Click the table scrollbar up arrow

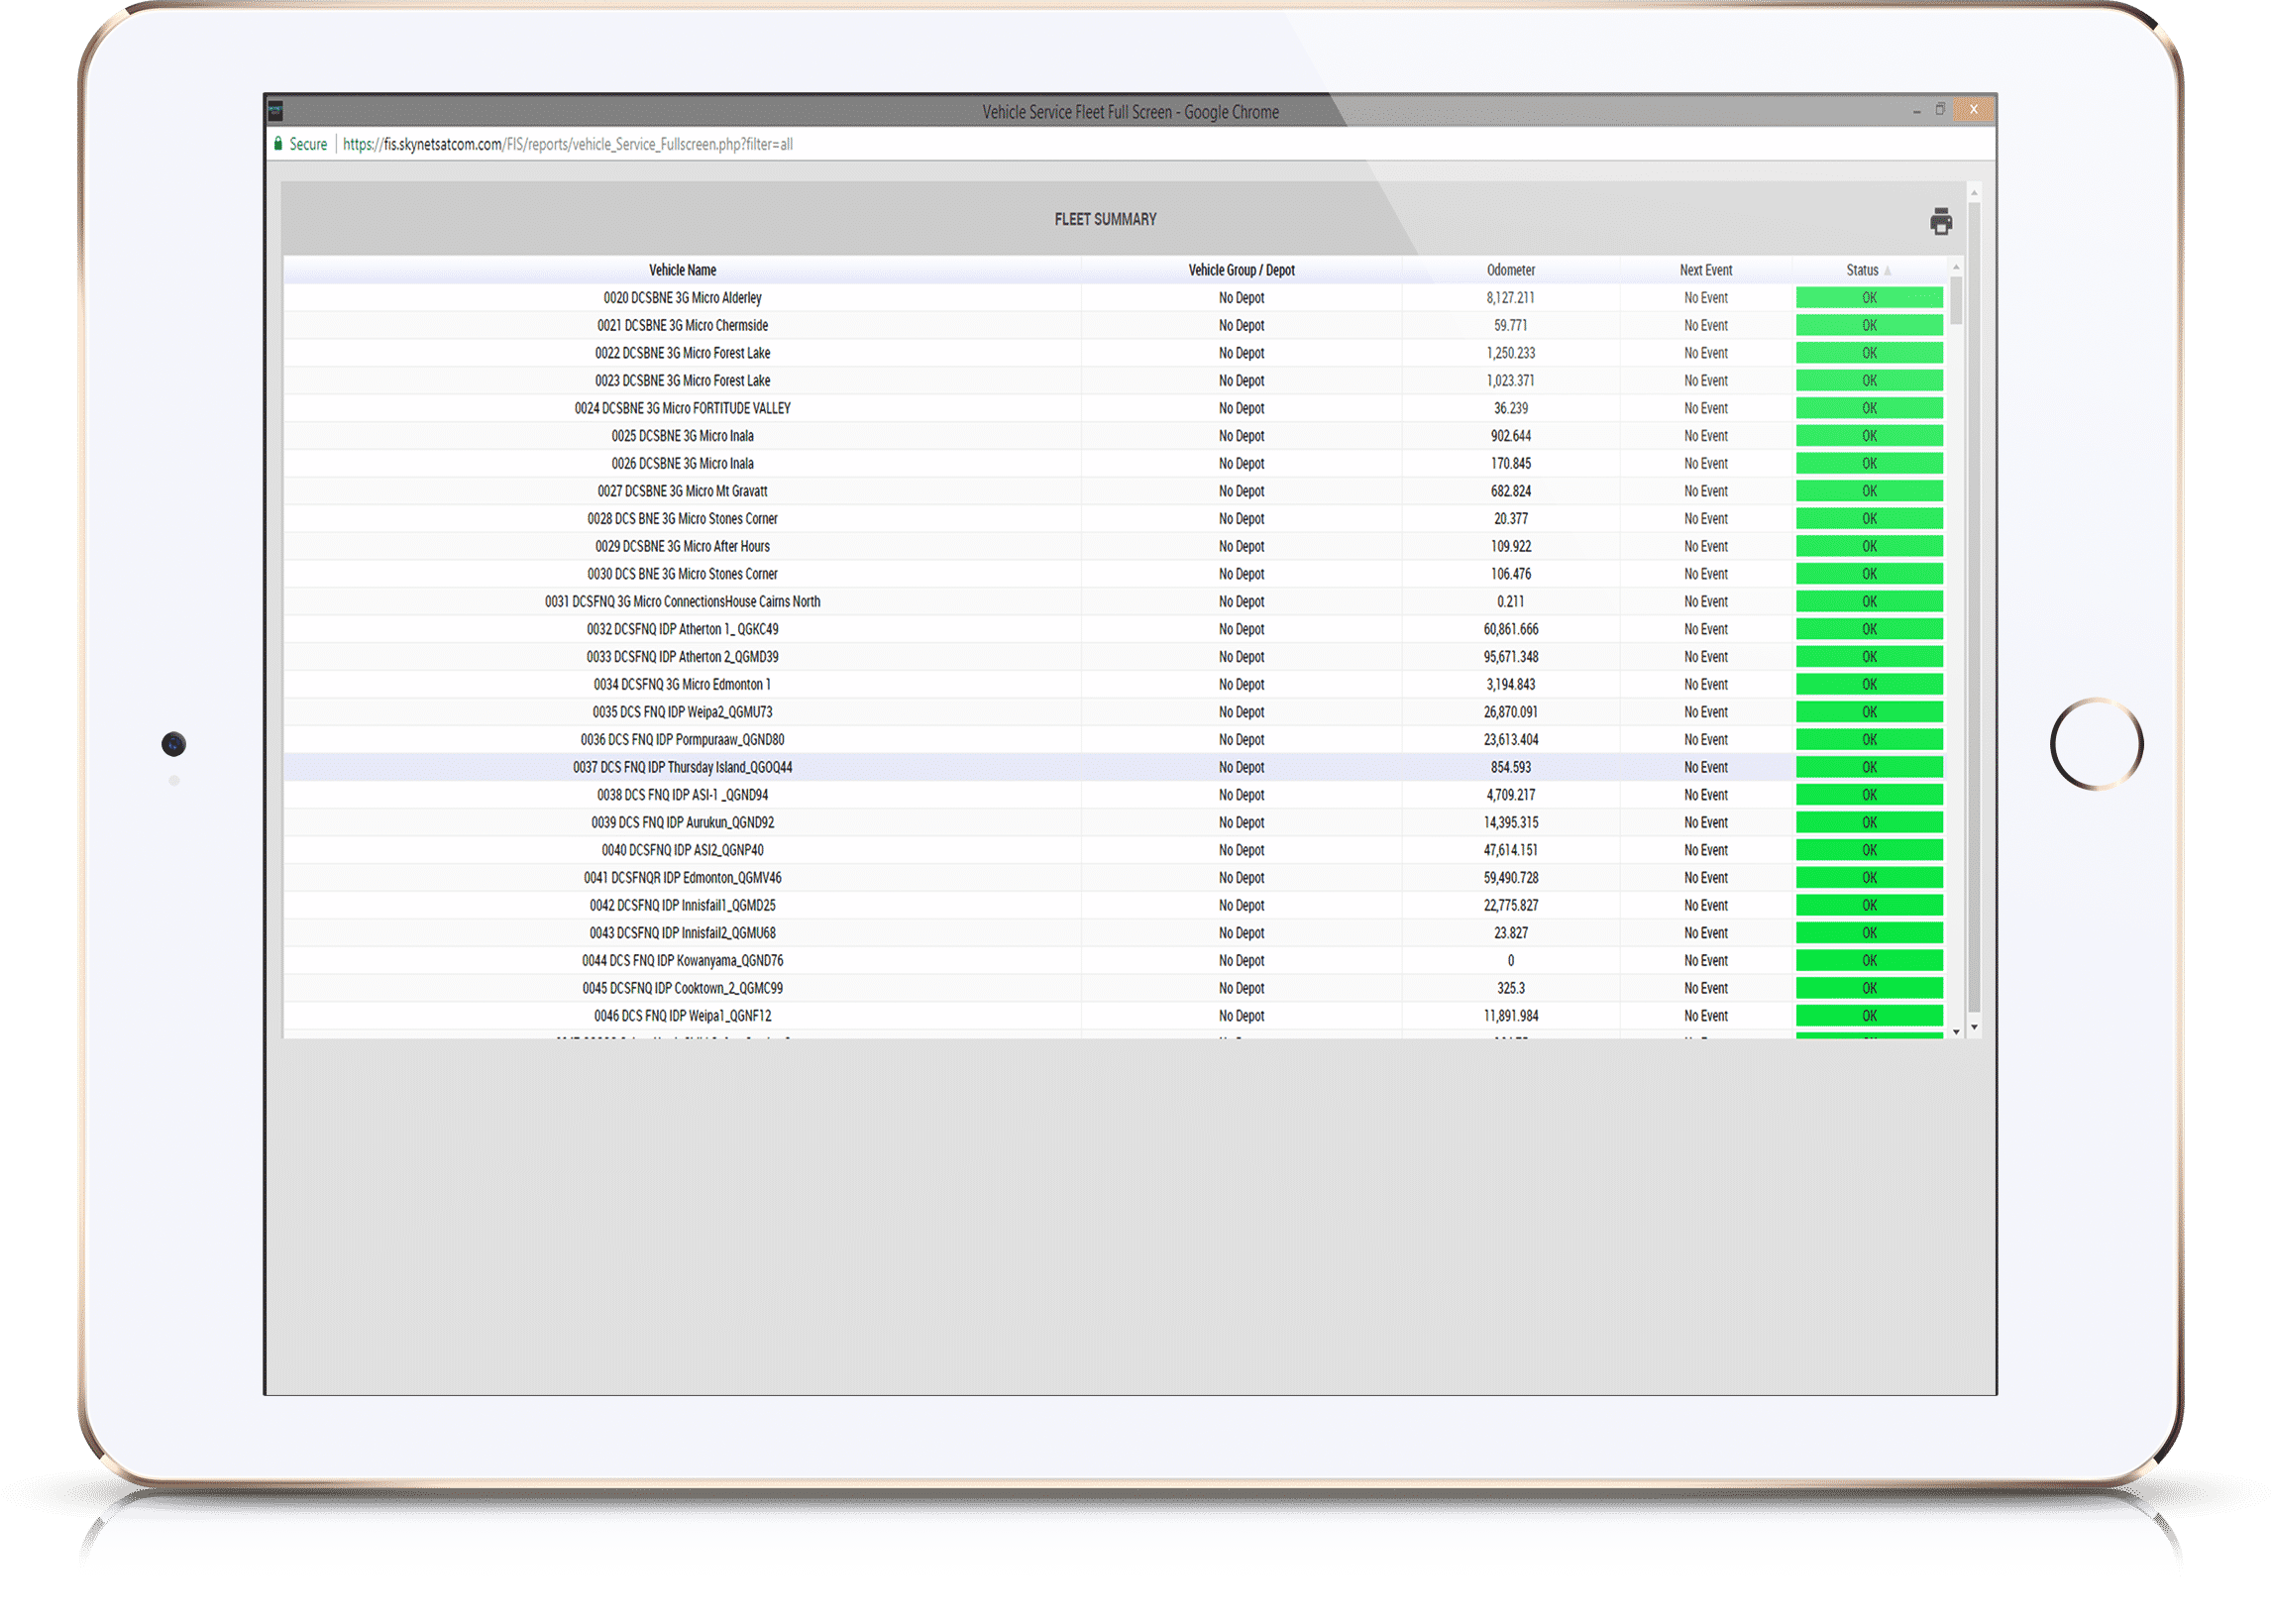click(1956, 266)
